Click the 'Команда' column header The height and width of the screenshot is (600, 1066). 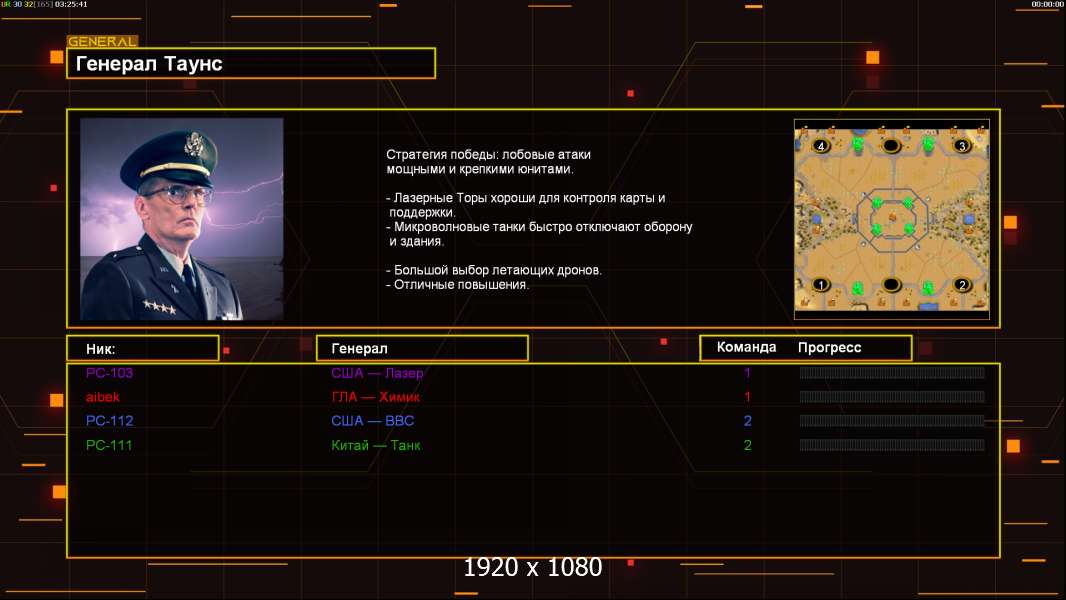pyautogui.click(x=746, y=347)
